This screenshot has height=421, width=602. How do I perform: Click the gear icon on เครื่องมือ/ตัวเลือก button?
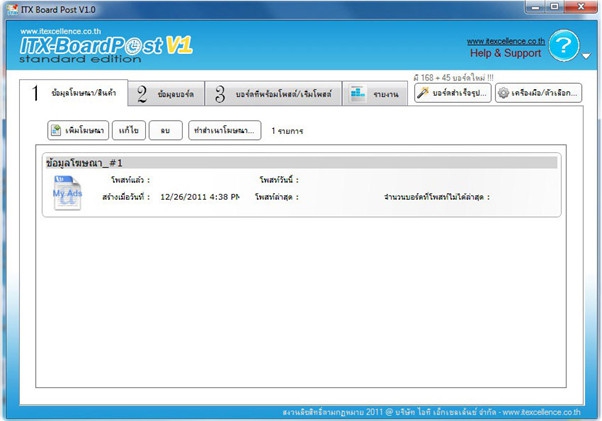tap(503, 93)
